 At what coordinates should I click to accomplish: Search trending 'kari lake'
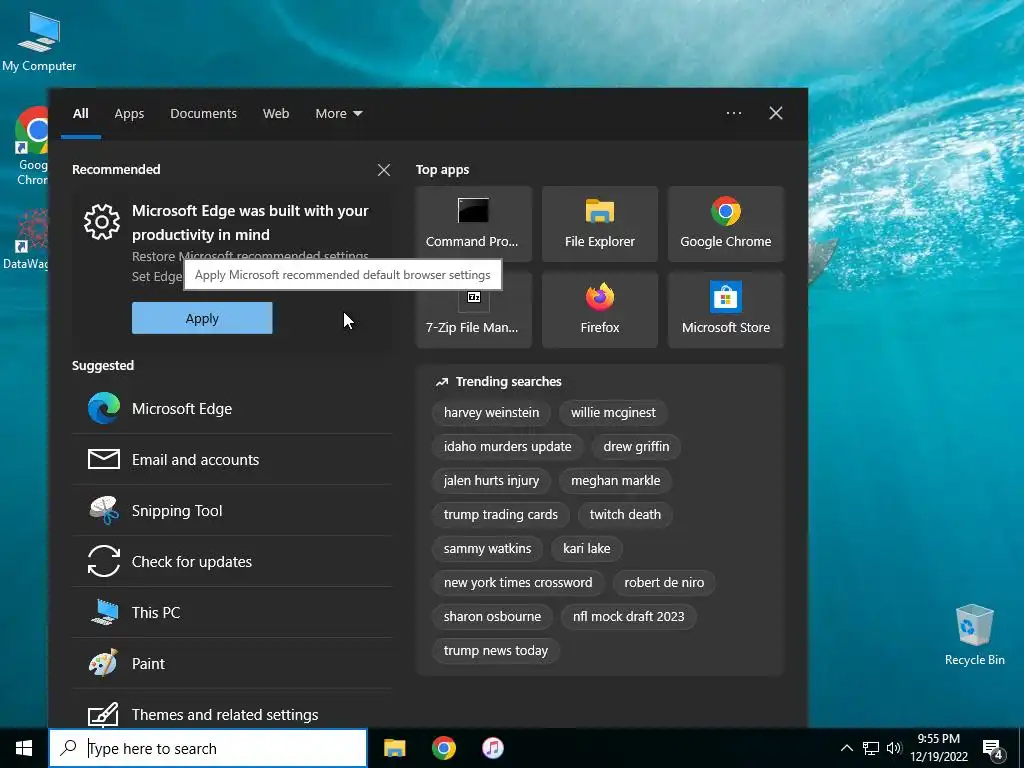(586, 549)
